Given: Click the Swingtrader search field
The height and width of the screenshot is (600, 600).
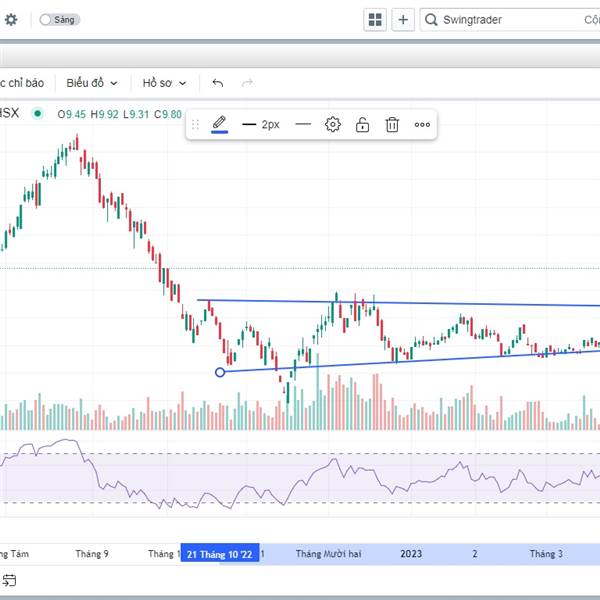Looking at the screenshot, I should point(510,20).
